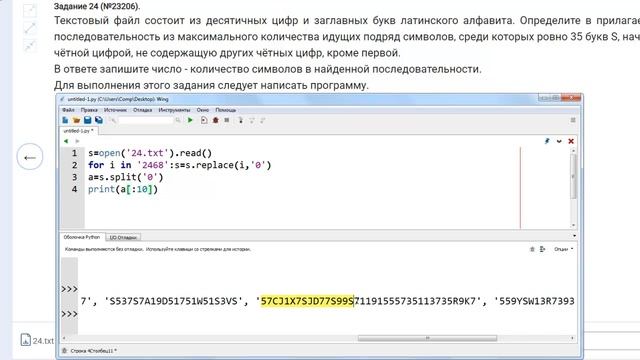The height and width of the screenshot is (360, 640).
Task: Click the round back arrow button on page
Action: click(x=30, y=157)
